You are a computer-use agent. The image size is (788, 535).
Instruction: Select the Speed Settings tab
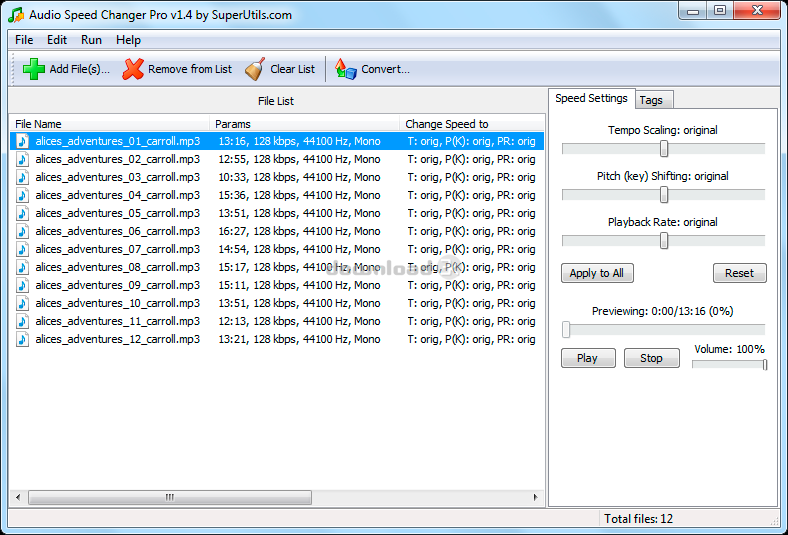591,98
